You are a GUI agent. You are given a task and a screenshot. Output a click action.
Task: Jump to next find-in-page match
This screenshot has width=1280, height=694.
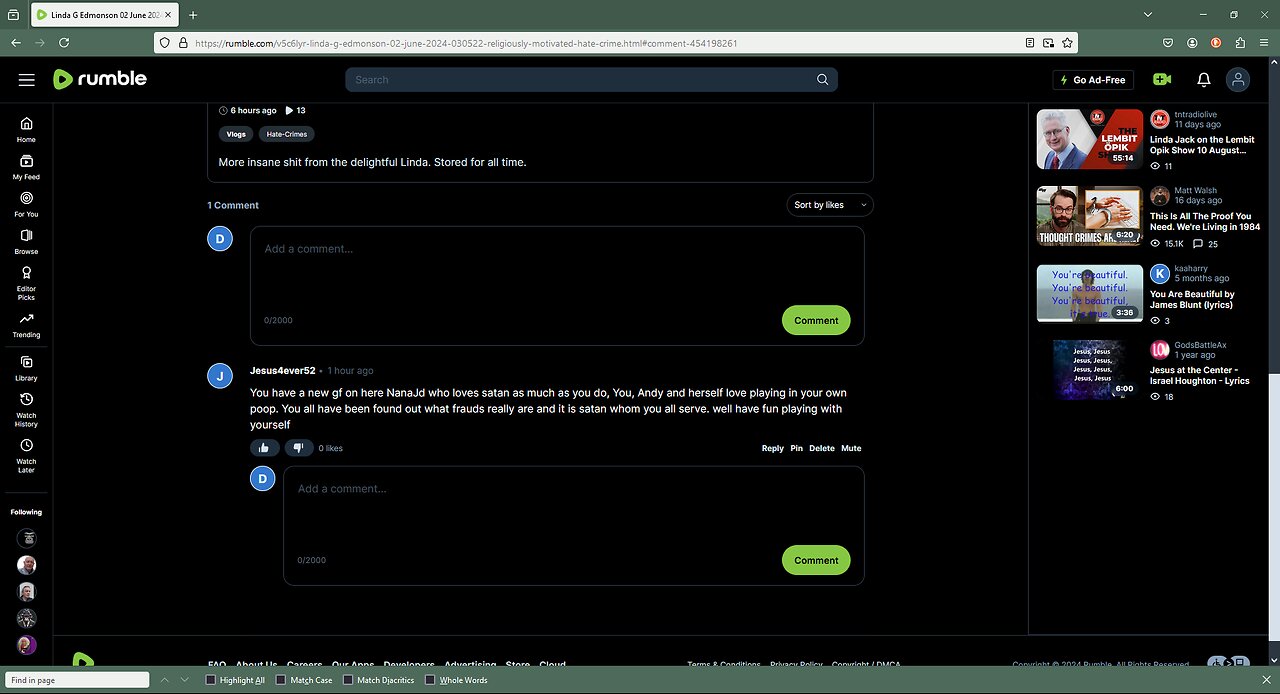184,680
